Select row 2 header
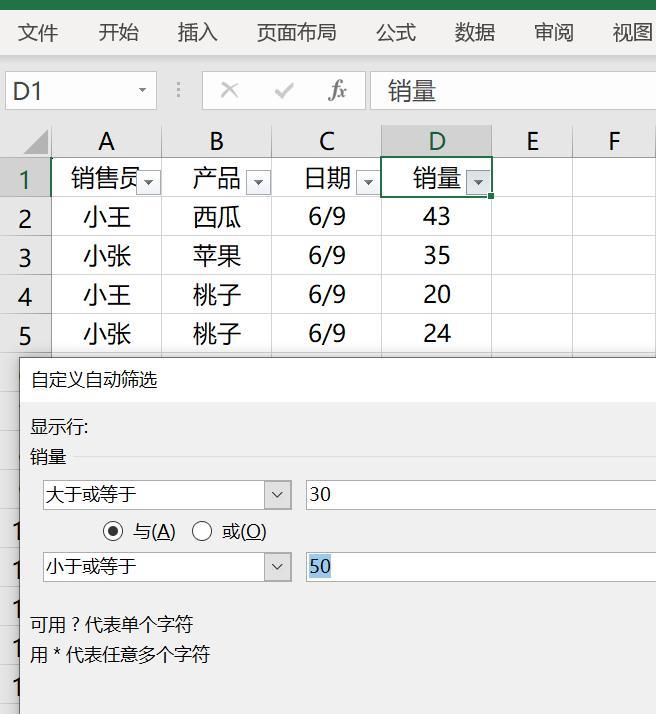This screenshot has height=714, width=656. 25,217
